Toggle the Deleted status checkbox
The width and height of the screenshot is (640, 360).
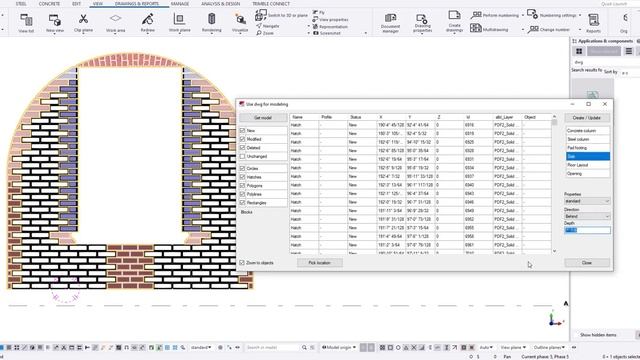coord(242,147)
